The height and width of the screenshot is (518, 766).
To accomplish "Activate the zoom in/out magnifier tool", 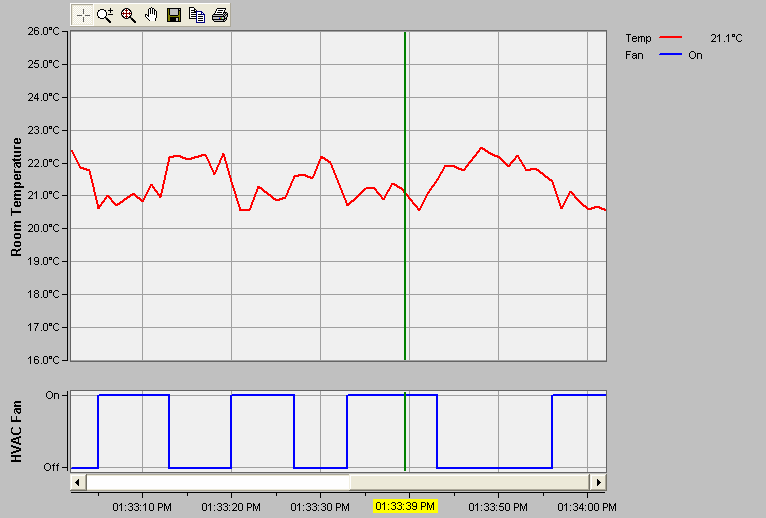I will point(105,15).
